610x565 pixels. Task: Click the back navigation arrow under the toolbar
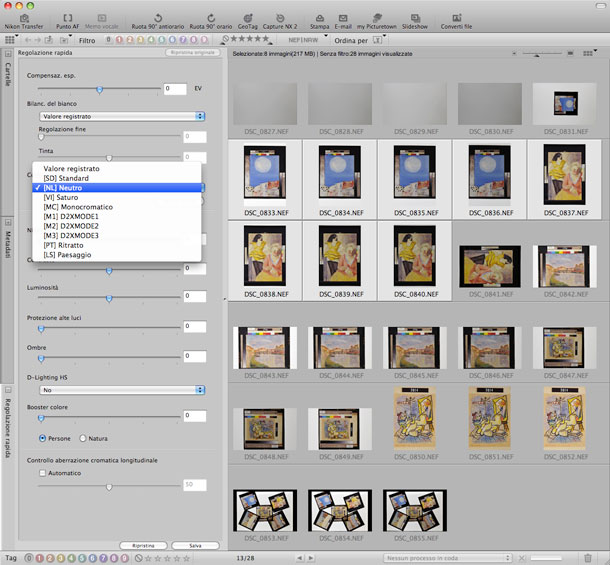(x=28, y=40)
